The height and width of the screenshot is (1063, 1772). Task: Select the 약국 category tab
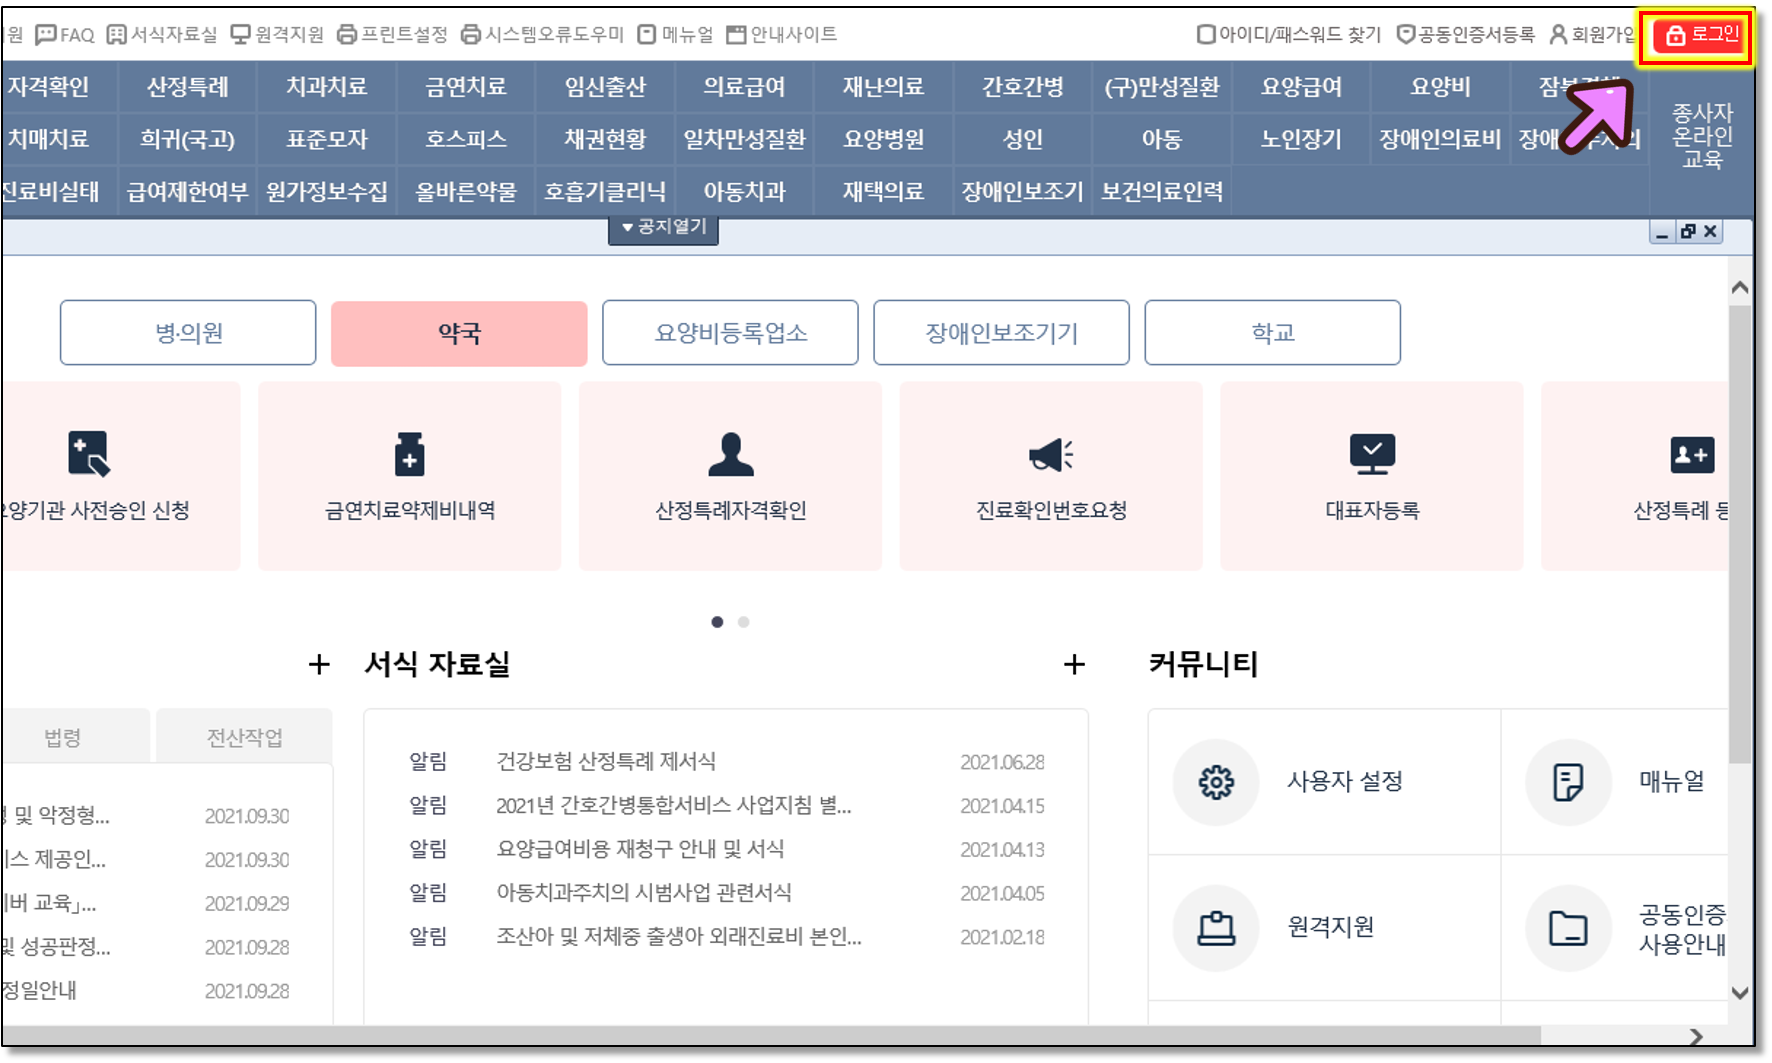(459, 333)
